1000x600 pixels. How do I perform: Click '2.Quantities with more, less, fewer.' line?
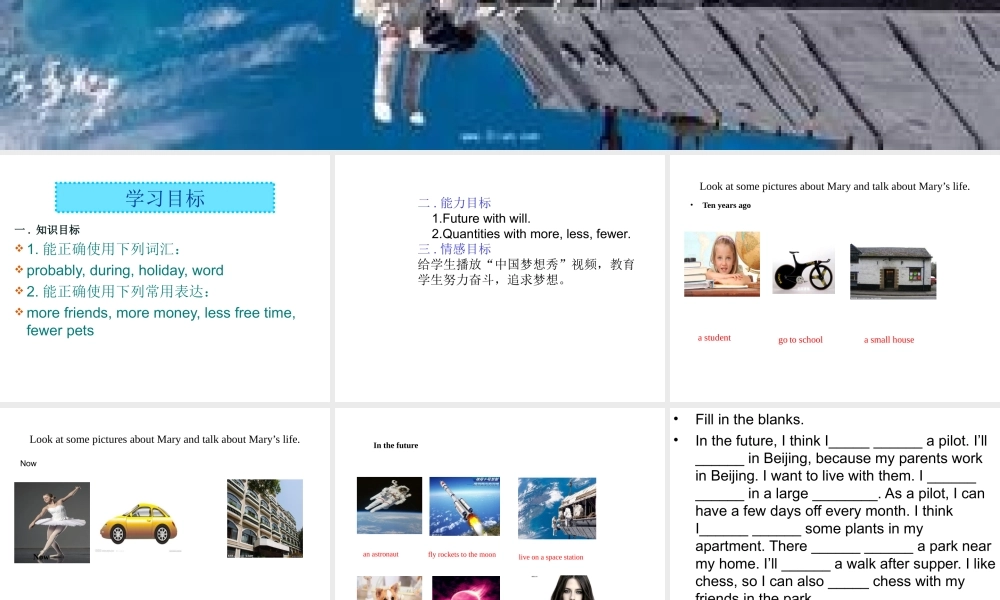531,234
